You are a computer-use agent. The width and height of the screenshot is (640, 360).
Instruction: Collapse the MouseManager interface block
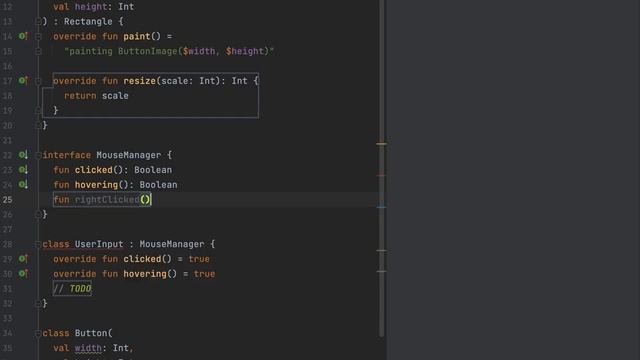click(x=38, y=155)
